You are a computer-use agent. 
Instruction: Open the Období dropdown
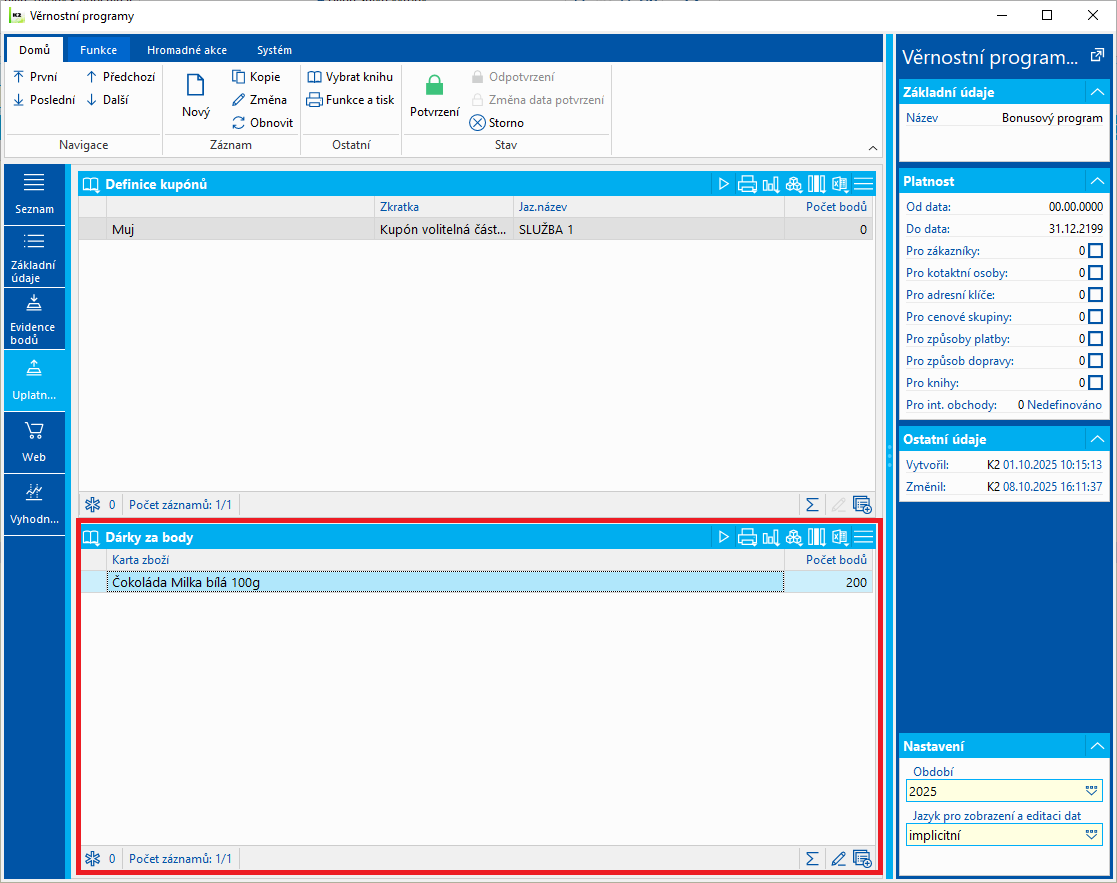(x=1091, y=791)
